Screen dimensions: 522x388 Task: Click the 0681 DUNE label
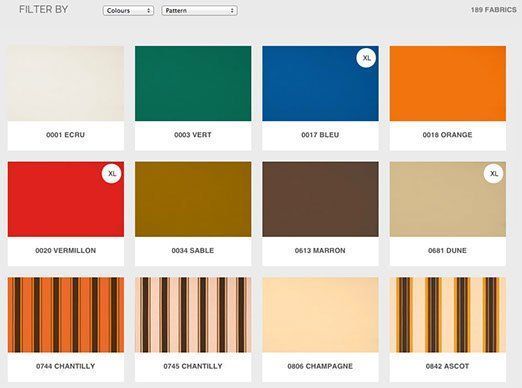[x=447, y=251]
